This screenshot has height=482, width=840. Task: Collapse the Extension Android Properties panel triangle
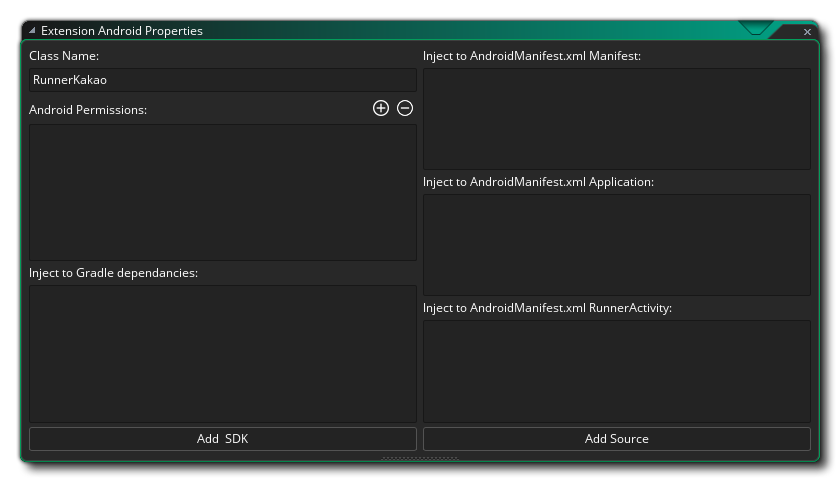click(32, 31)
